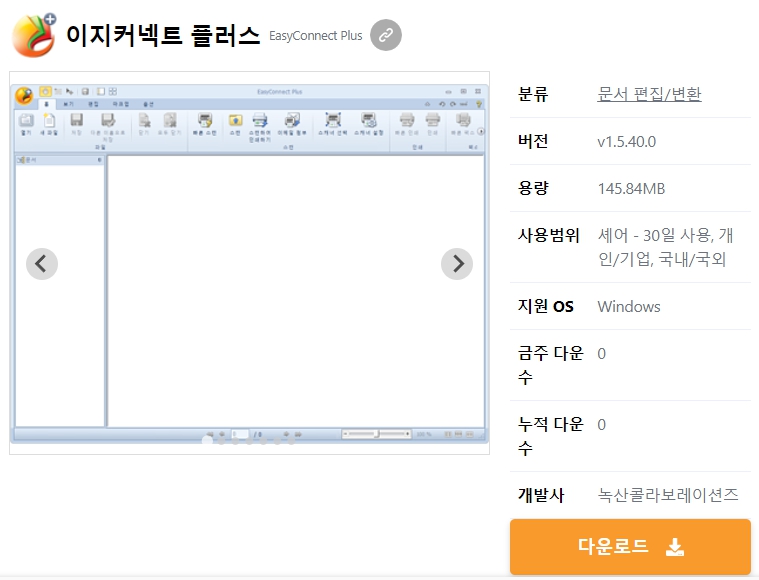The width and height of the screenshot is (759, 580).
Task: Click the Windows supported OS value
Action: 629,306
